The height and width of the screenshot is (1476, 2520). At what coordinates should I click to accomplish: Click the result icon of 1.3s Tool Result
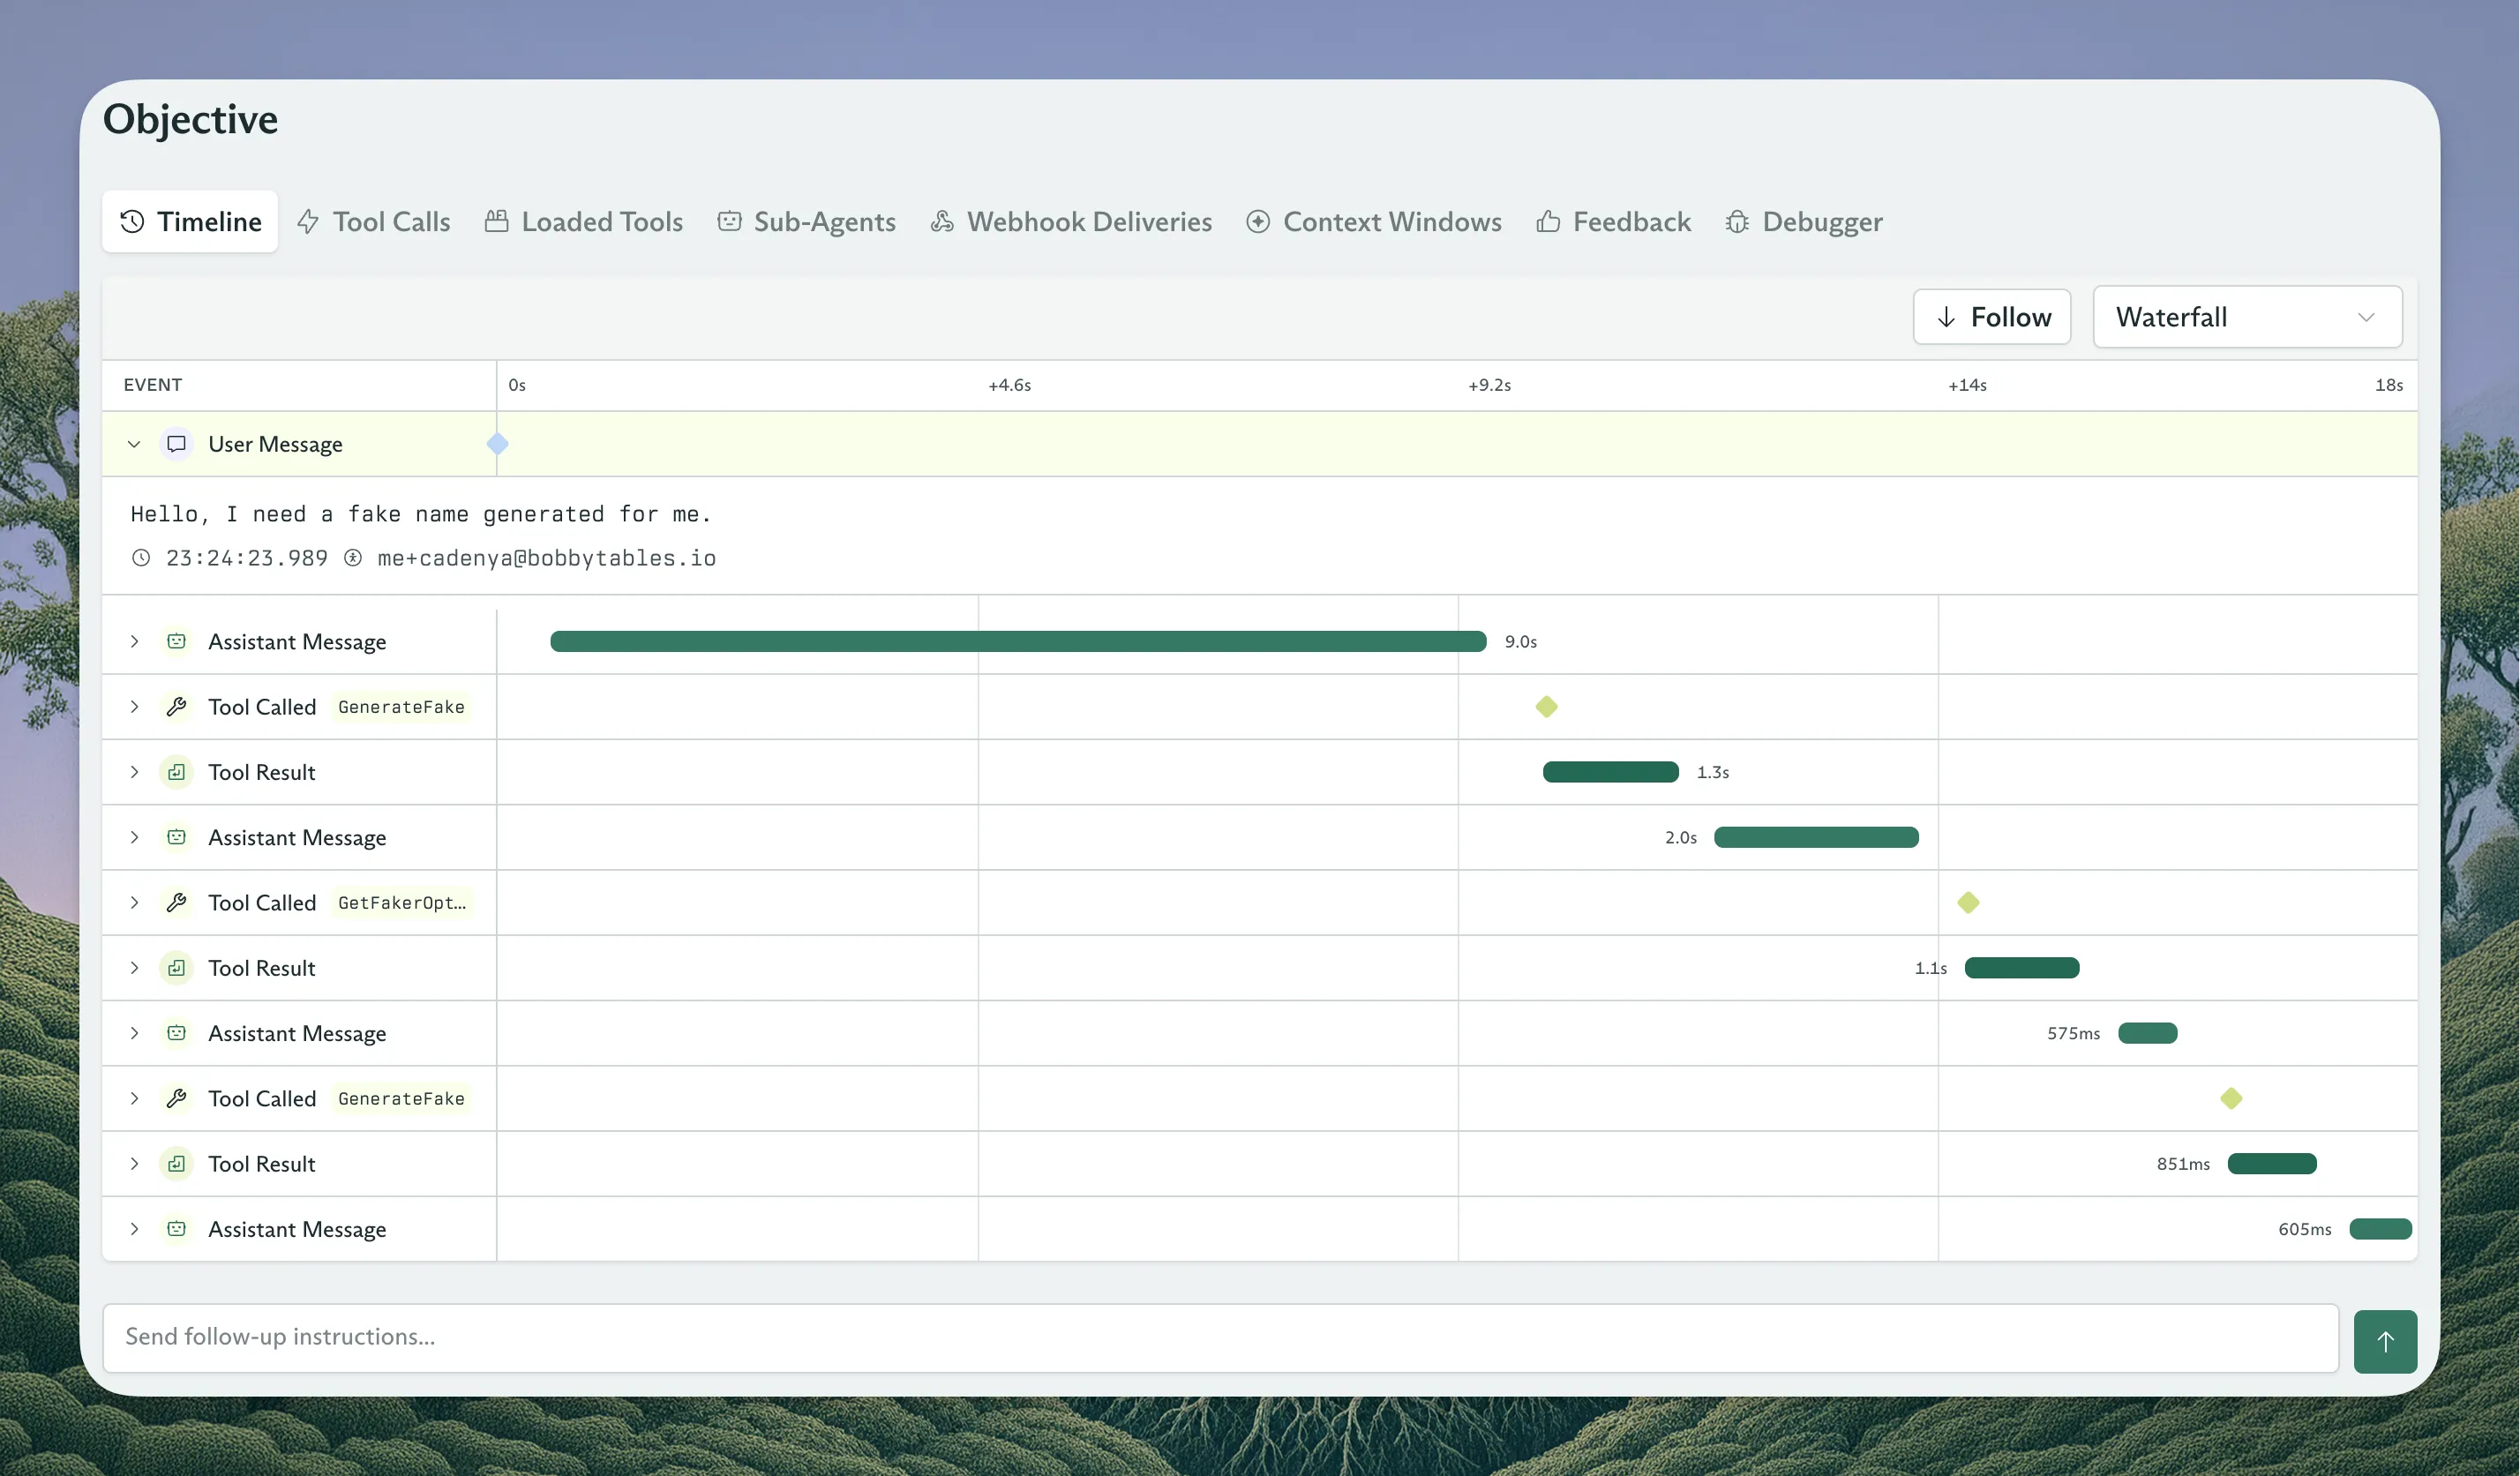click(177, 772)
